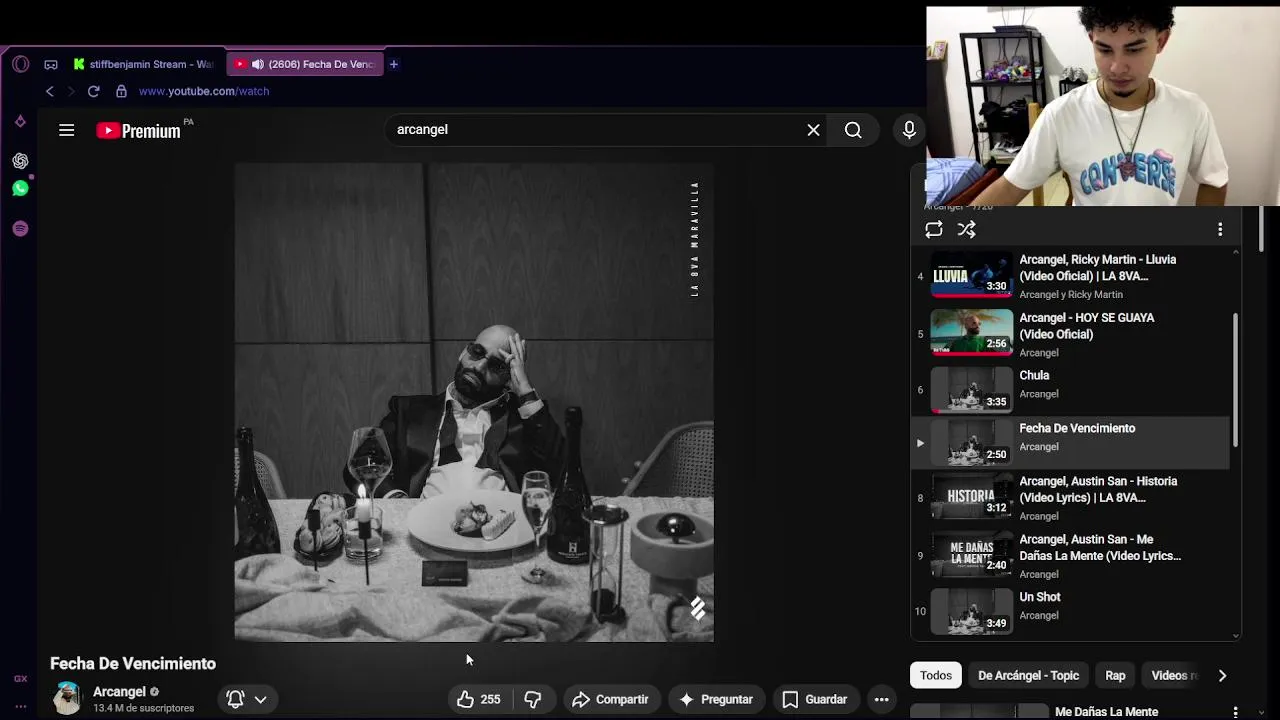Viewport: 1280px width, 720px height.
Task: Open Spotify sidebar panel
Action: 20,228
